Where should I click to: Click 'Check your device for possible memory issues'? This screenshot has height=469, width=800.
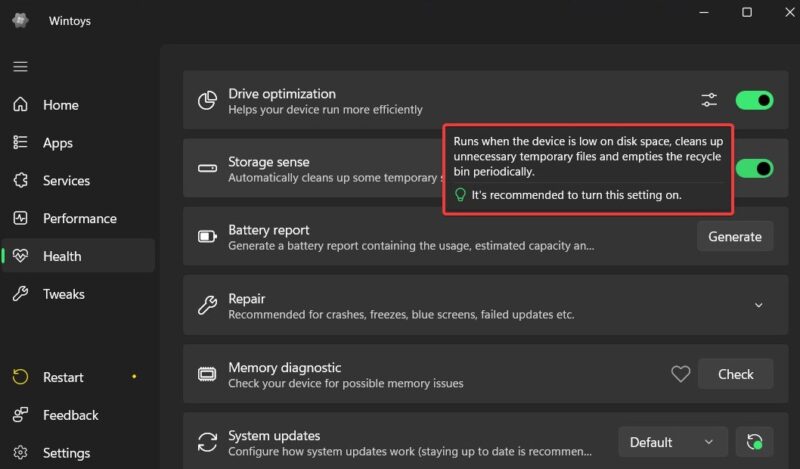click(x=345, y=383)
